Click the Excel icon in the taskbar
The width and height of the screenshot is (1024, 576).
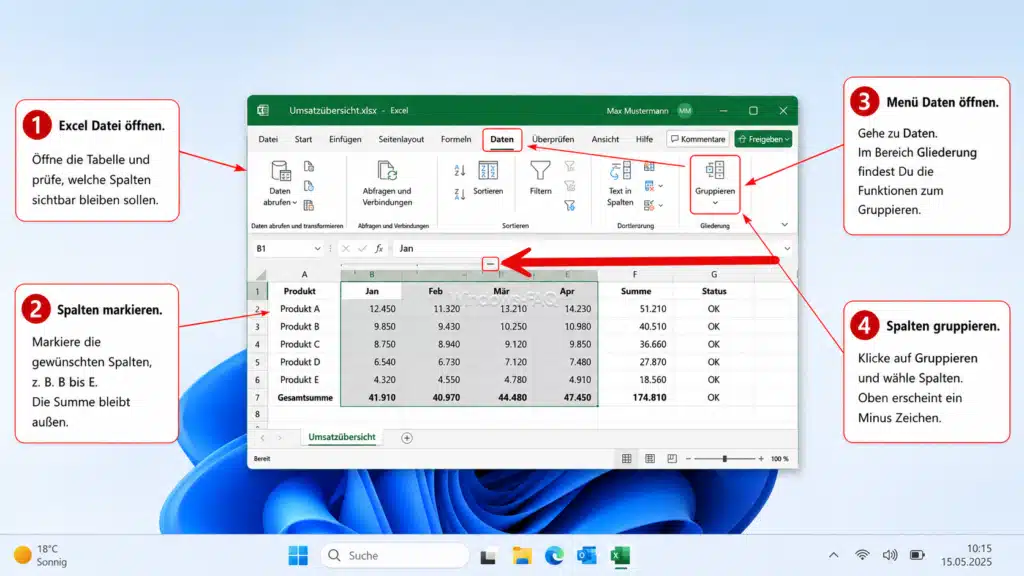coord(620,555)
